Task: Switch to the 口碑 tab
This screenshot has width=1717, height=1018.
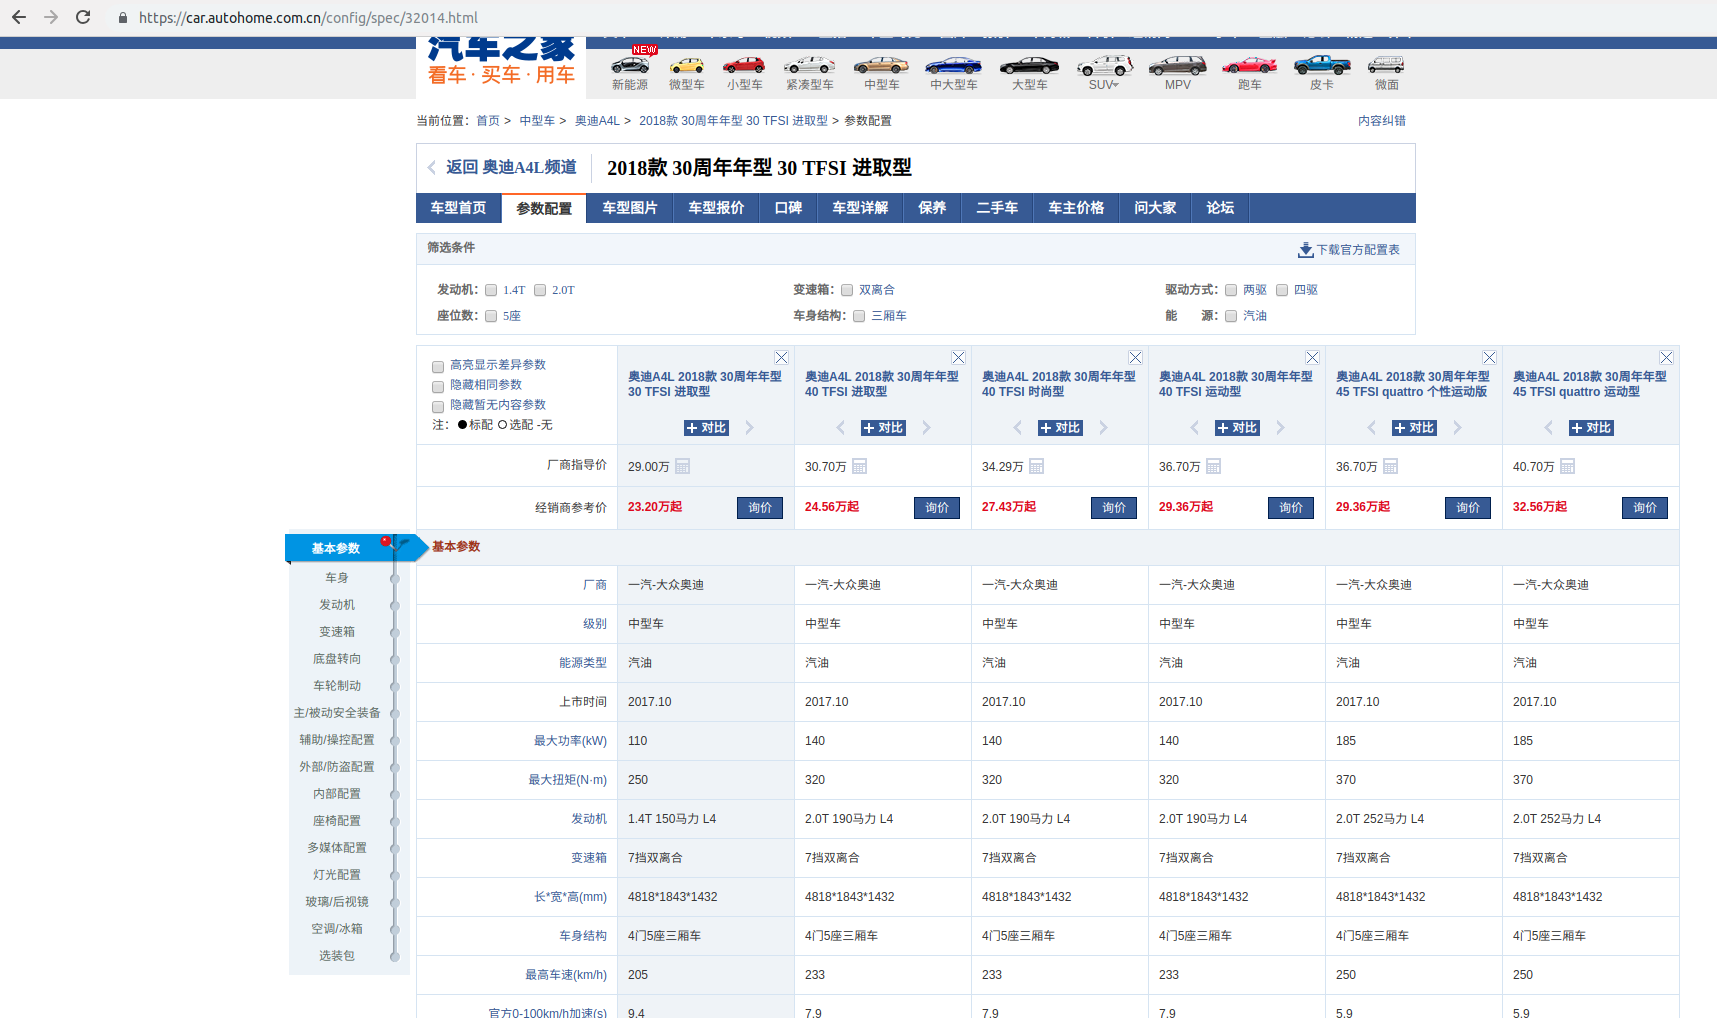Action: point(788,208)
